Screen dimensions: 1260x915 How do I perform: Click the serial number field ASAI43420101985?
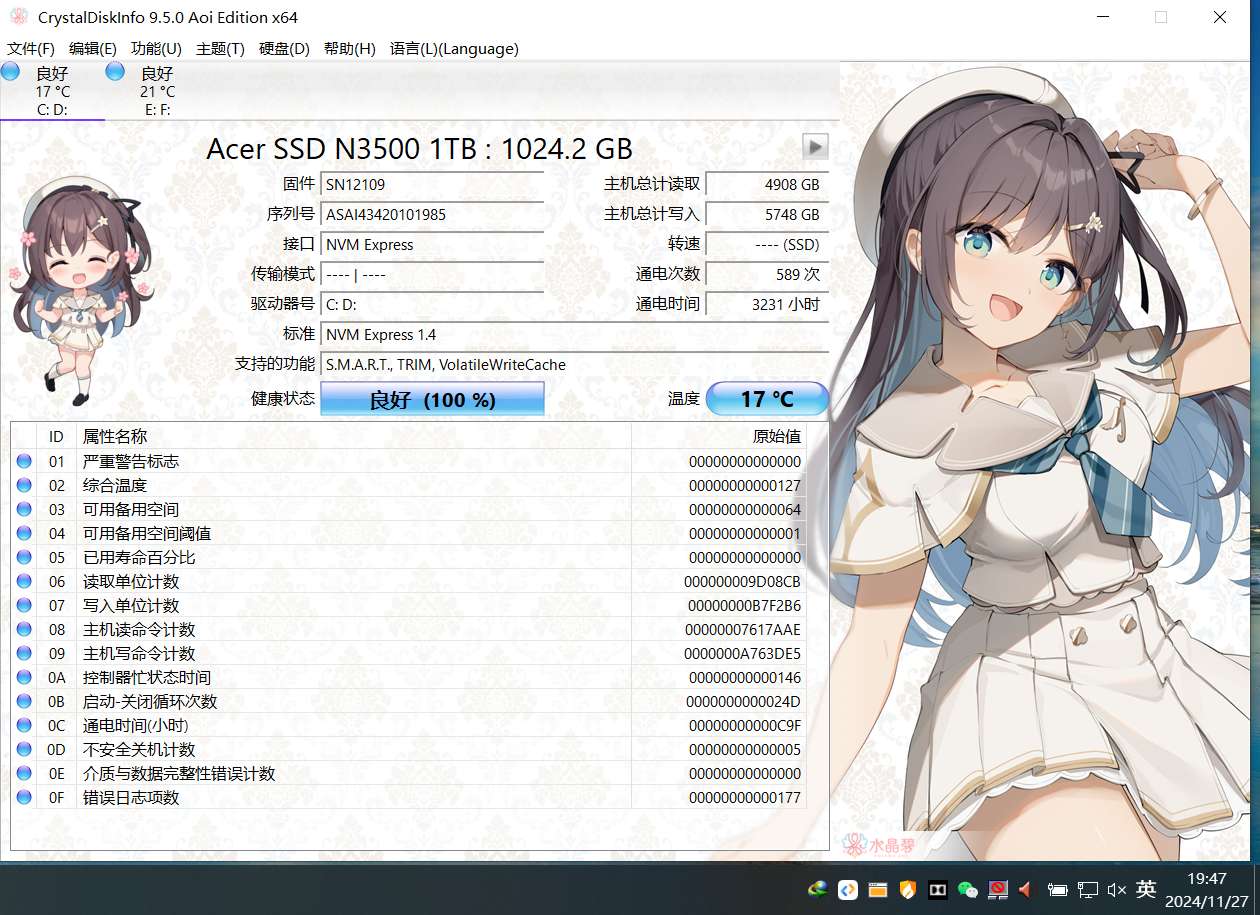(x=432, y=214)
